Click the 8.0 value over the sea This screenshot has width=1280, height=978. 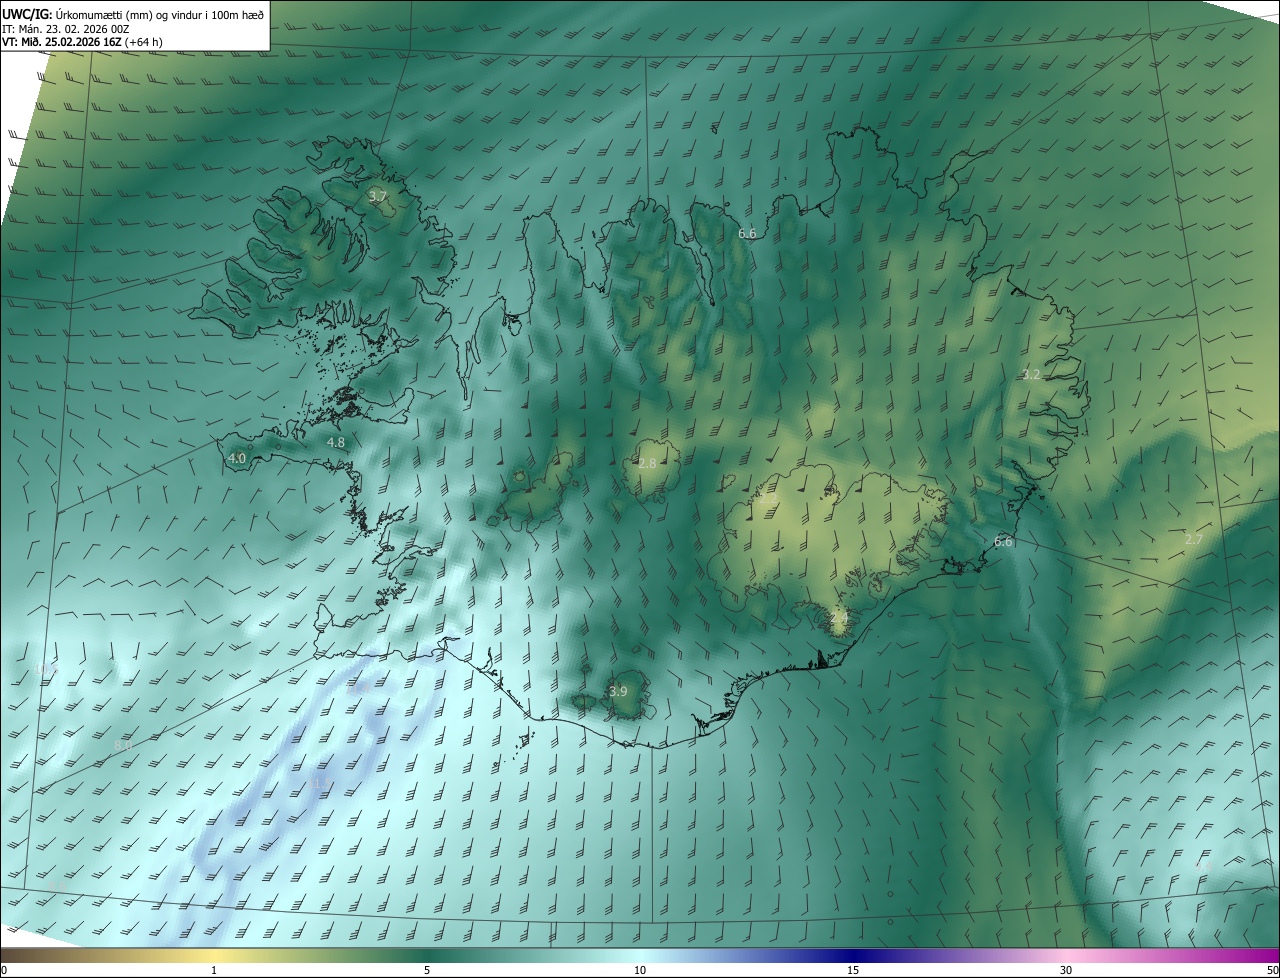tap(123, 745)
